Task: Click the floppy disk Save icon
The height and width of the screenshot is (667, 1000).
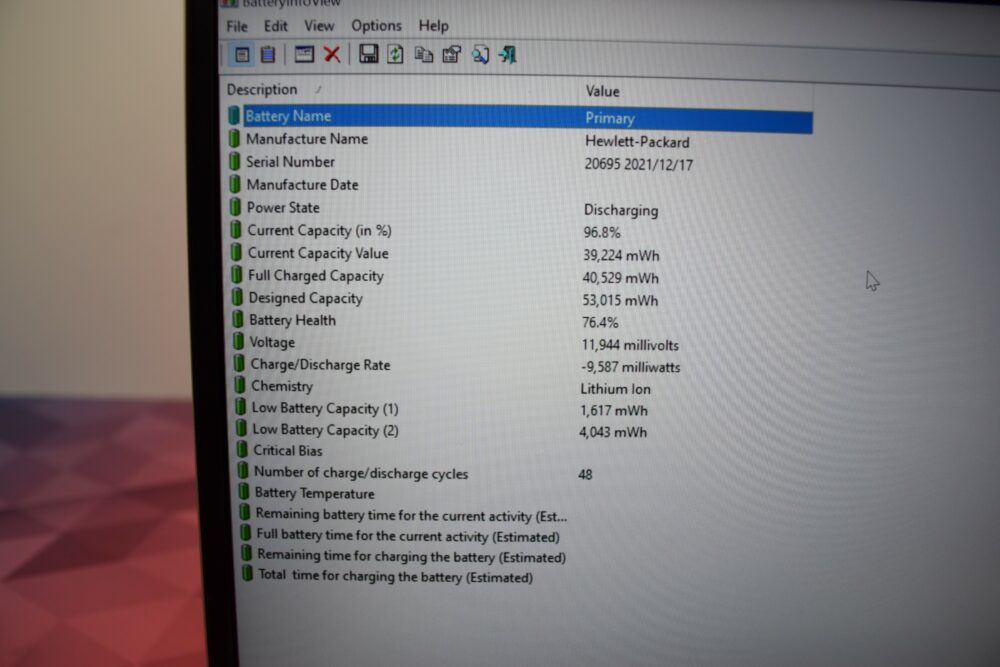Action: [x=368, y=54]
